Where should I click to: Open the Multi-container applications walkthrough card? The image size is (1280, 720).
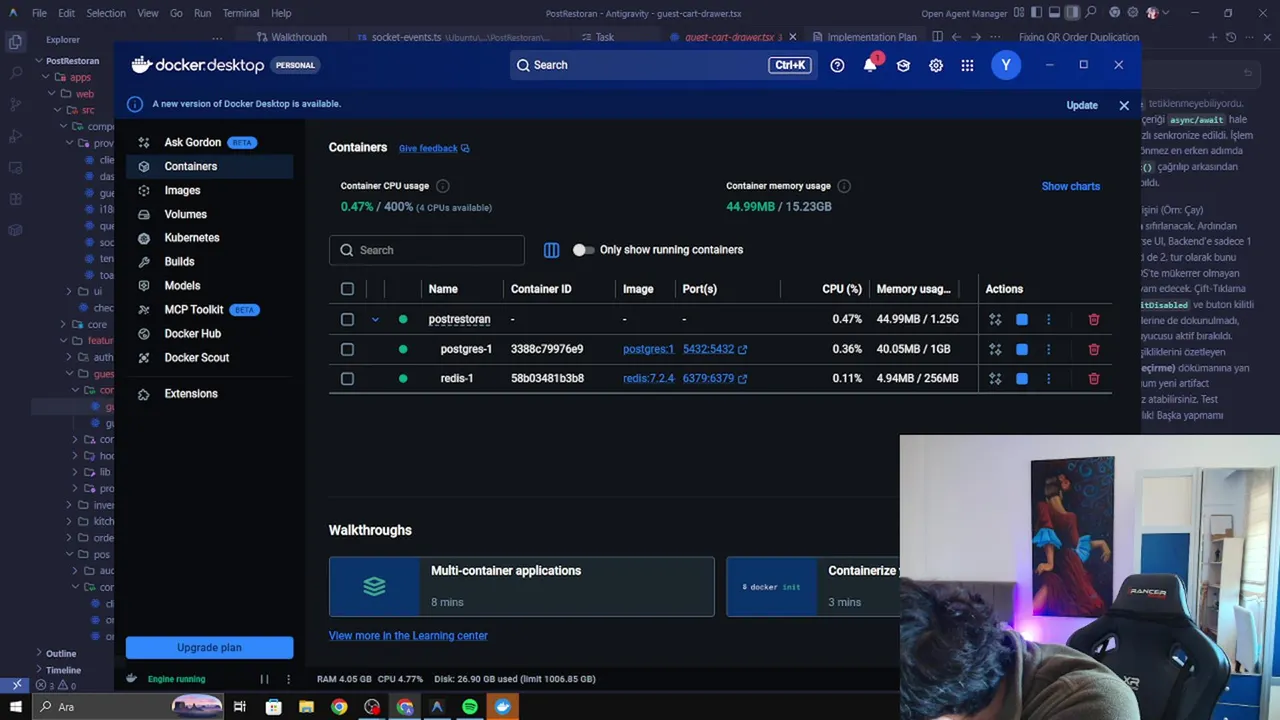(x=522, y=587)
